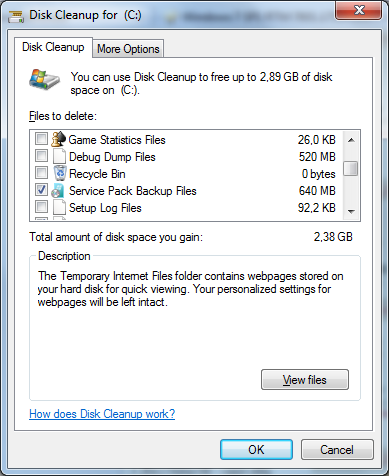This screenshot has width=390, height=476.
Task: Confirm cleanup with the OK button
Action: click(x=256, y=450)
